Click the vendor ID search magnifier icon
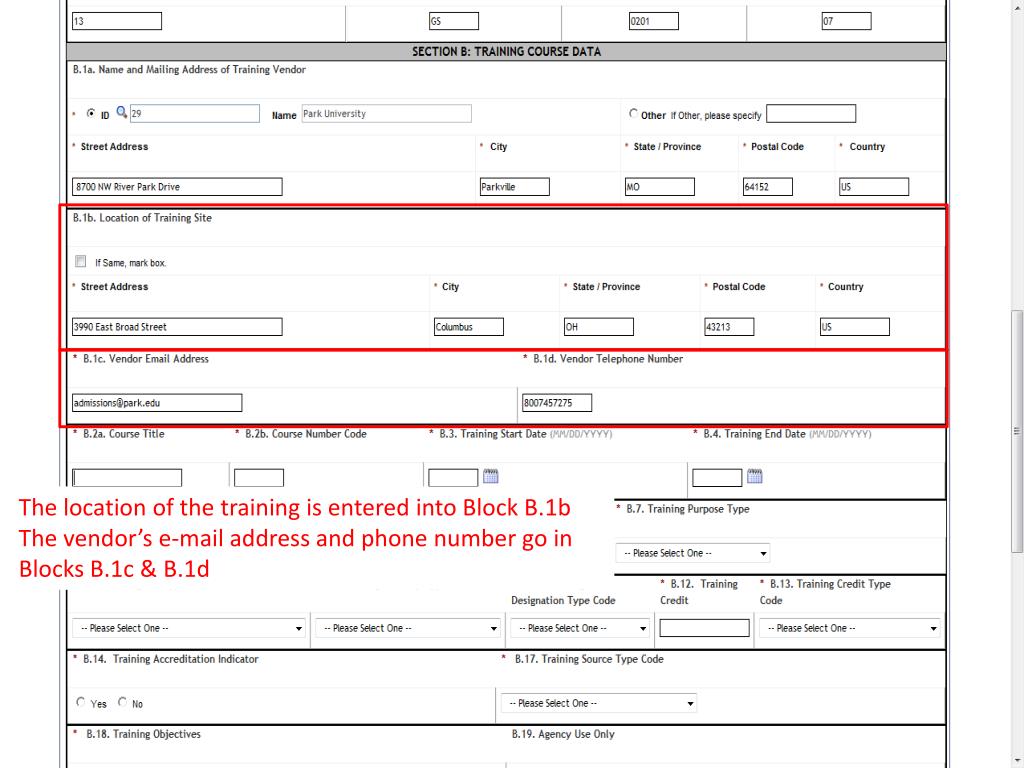The height and width of the screenshot is (768, 1024). 121,112
